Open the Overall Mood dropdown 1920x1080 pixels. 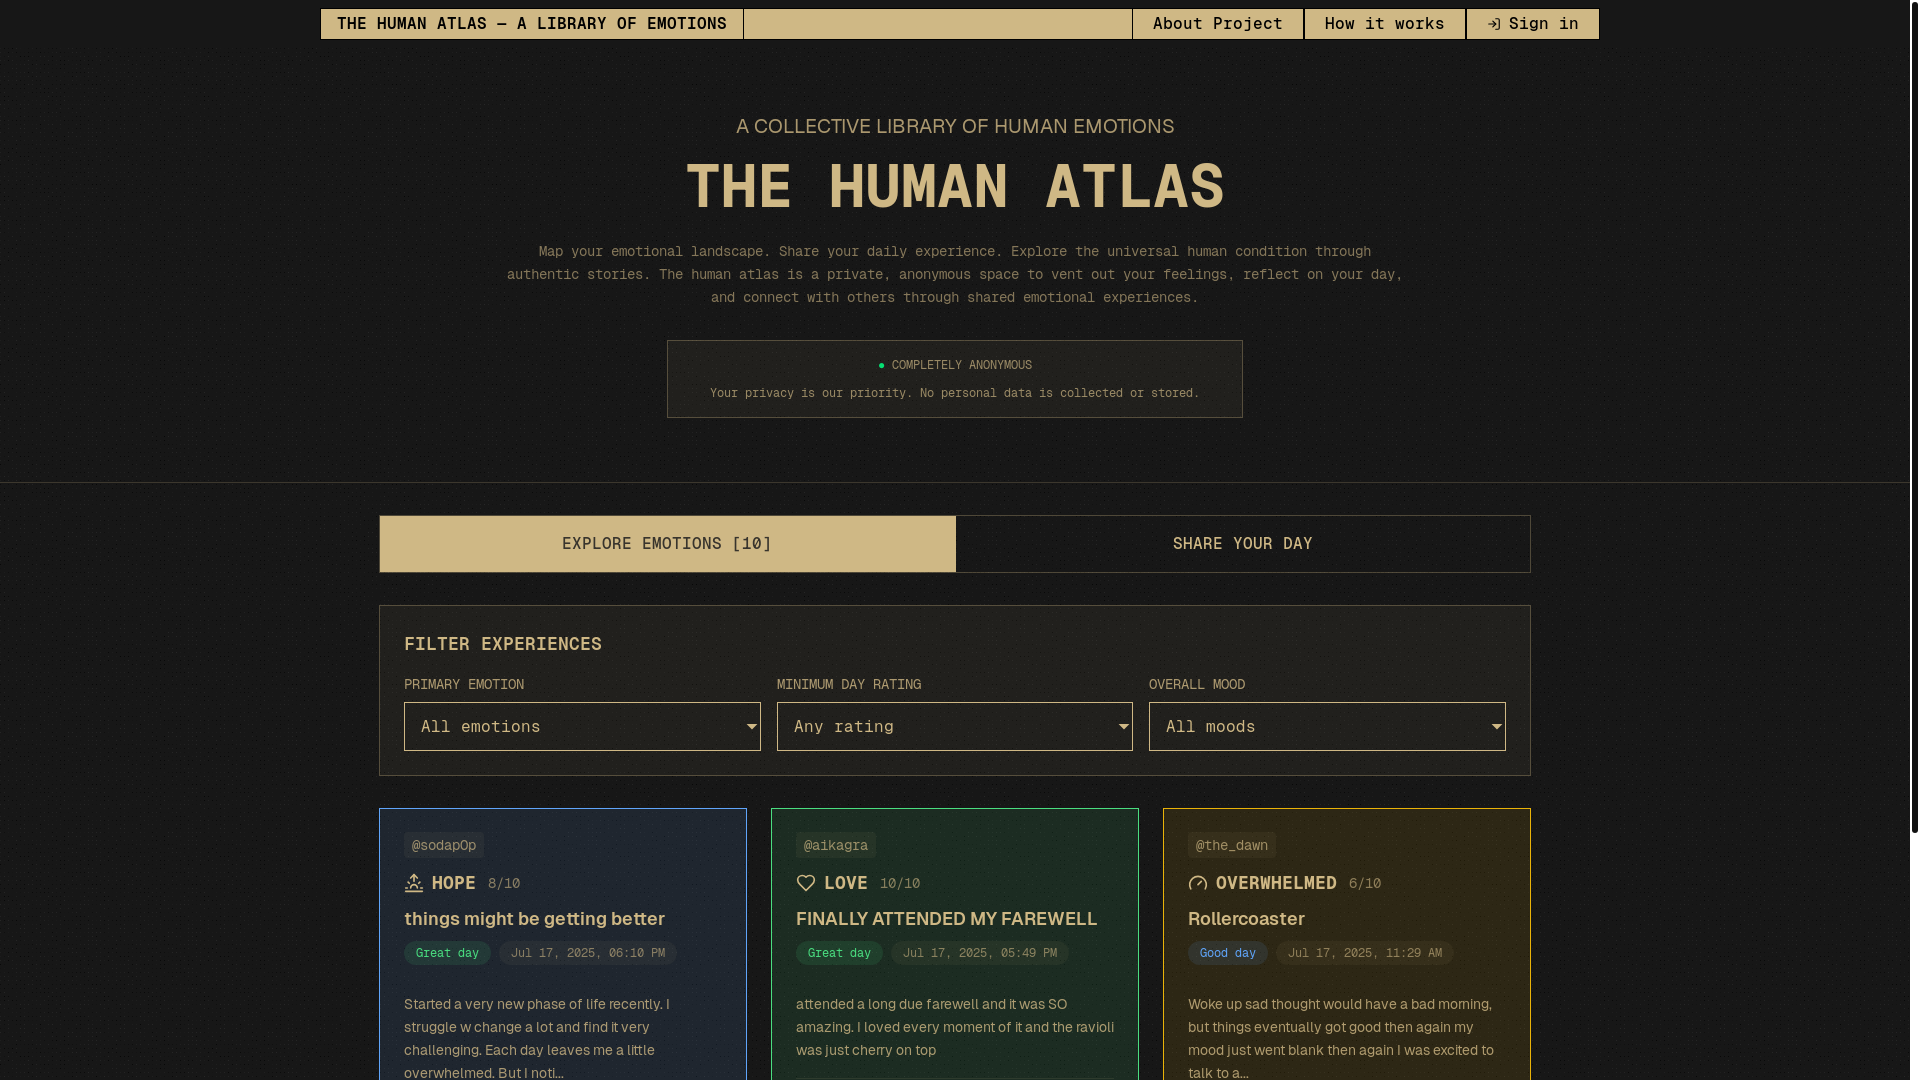1327,726
